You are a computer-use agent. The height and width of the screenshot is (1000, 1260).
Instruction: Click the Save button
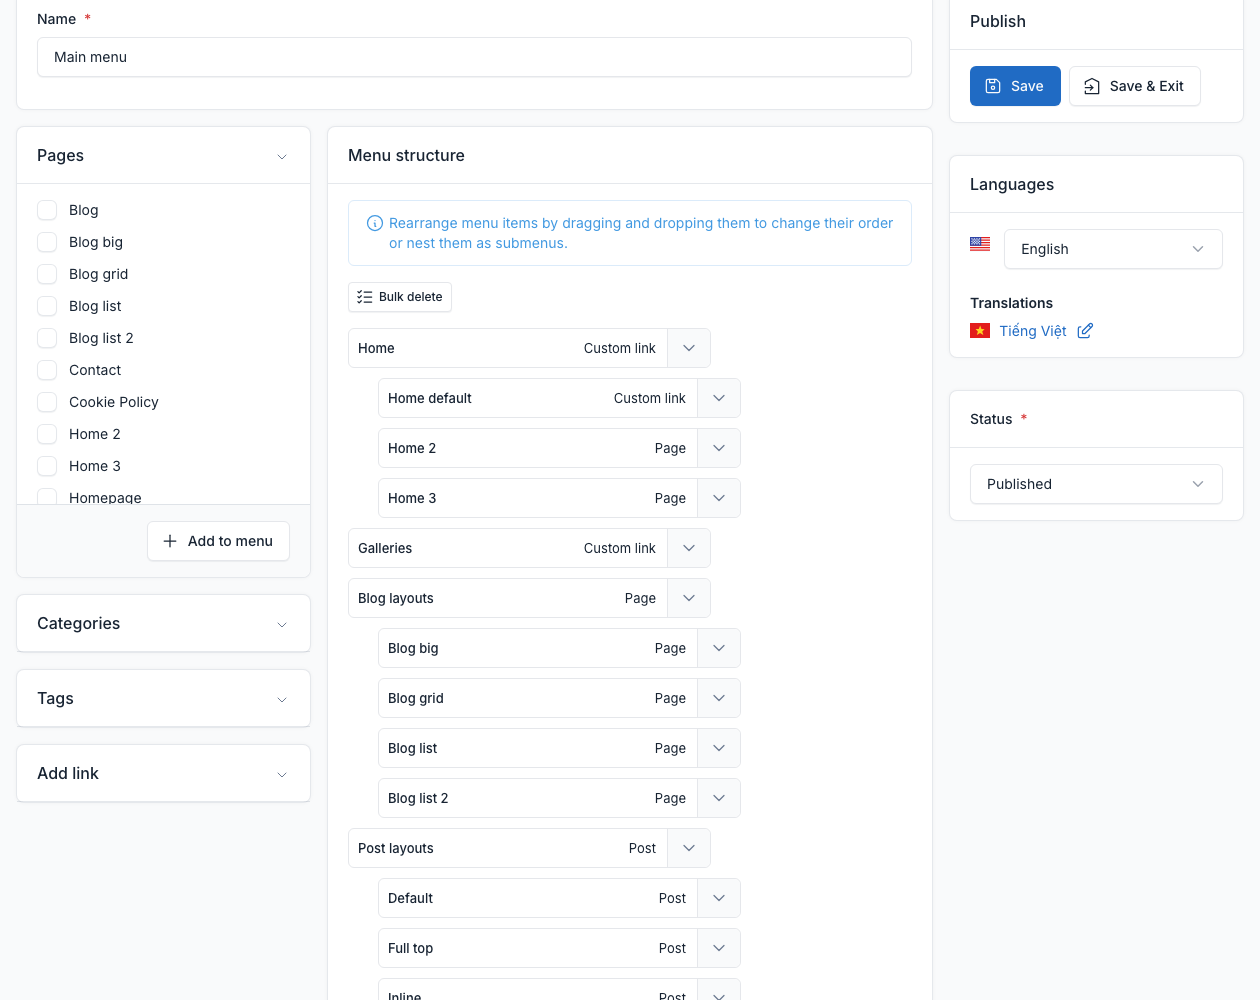[1015, 86]
